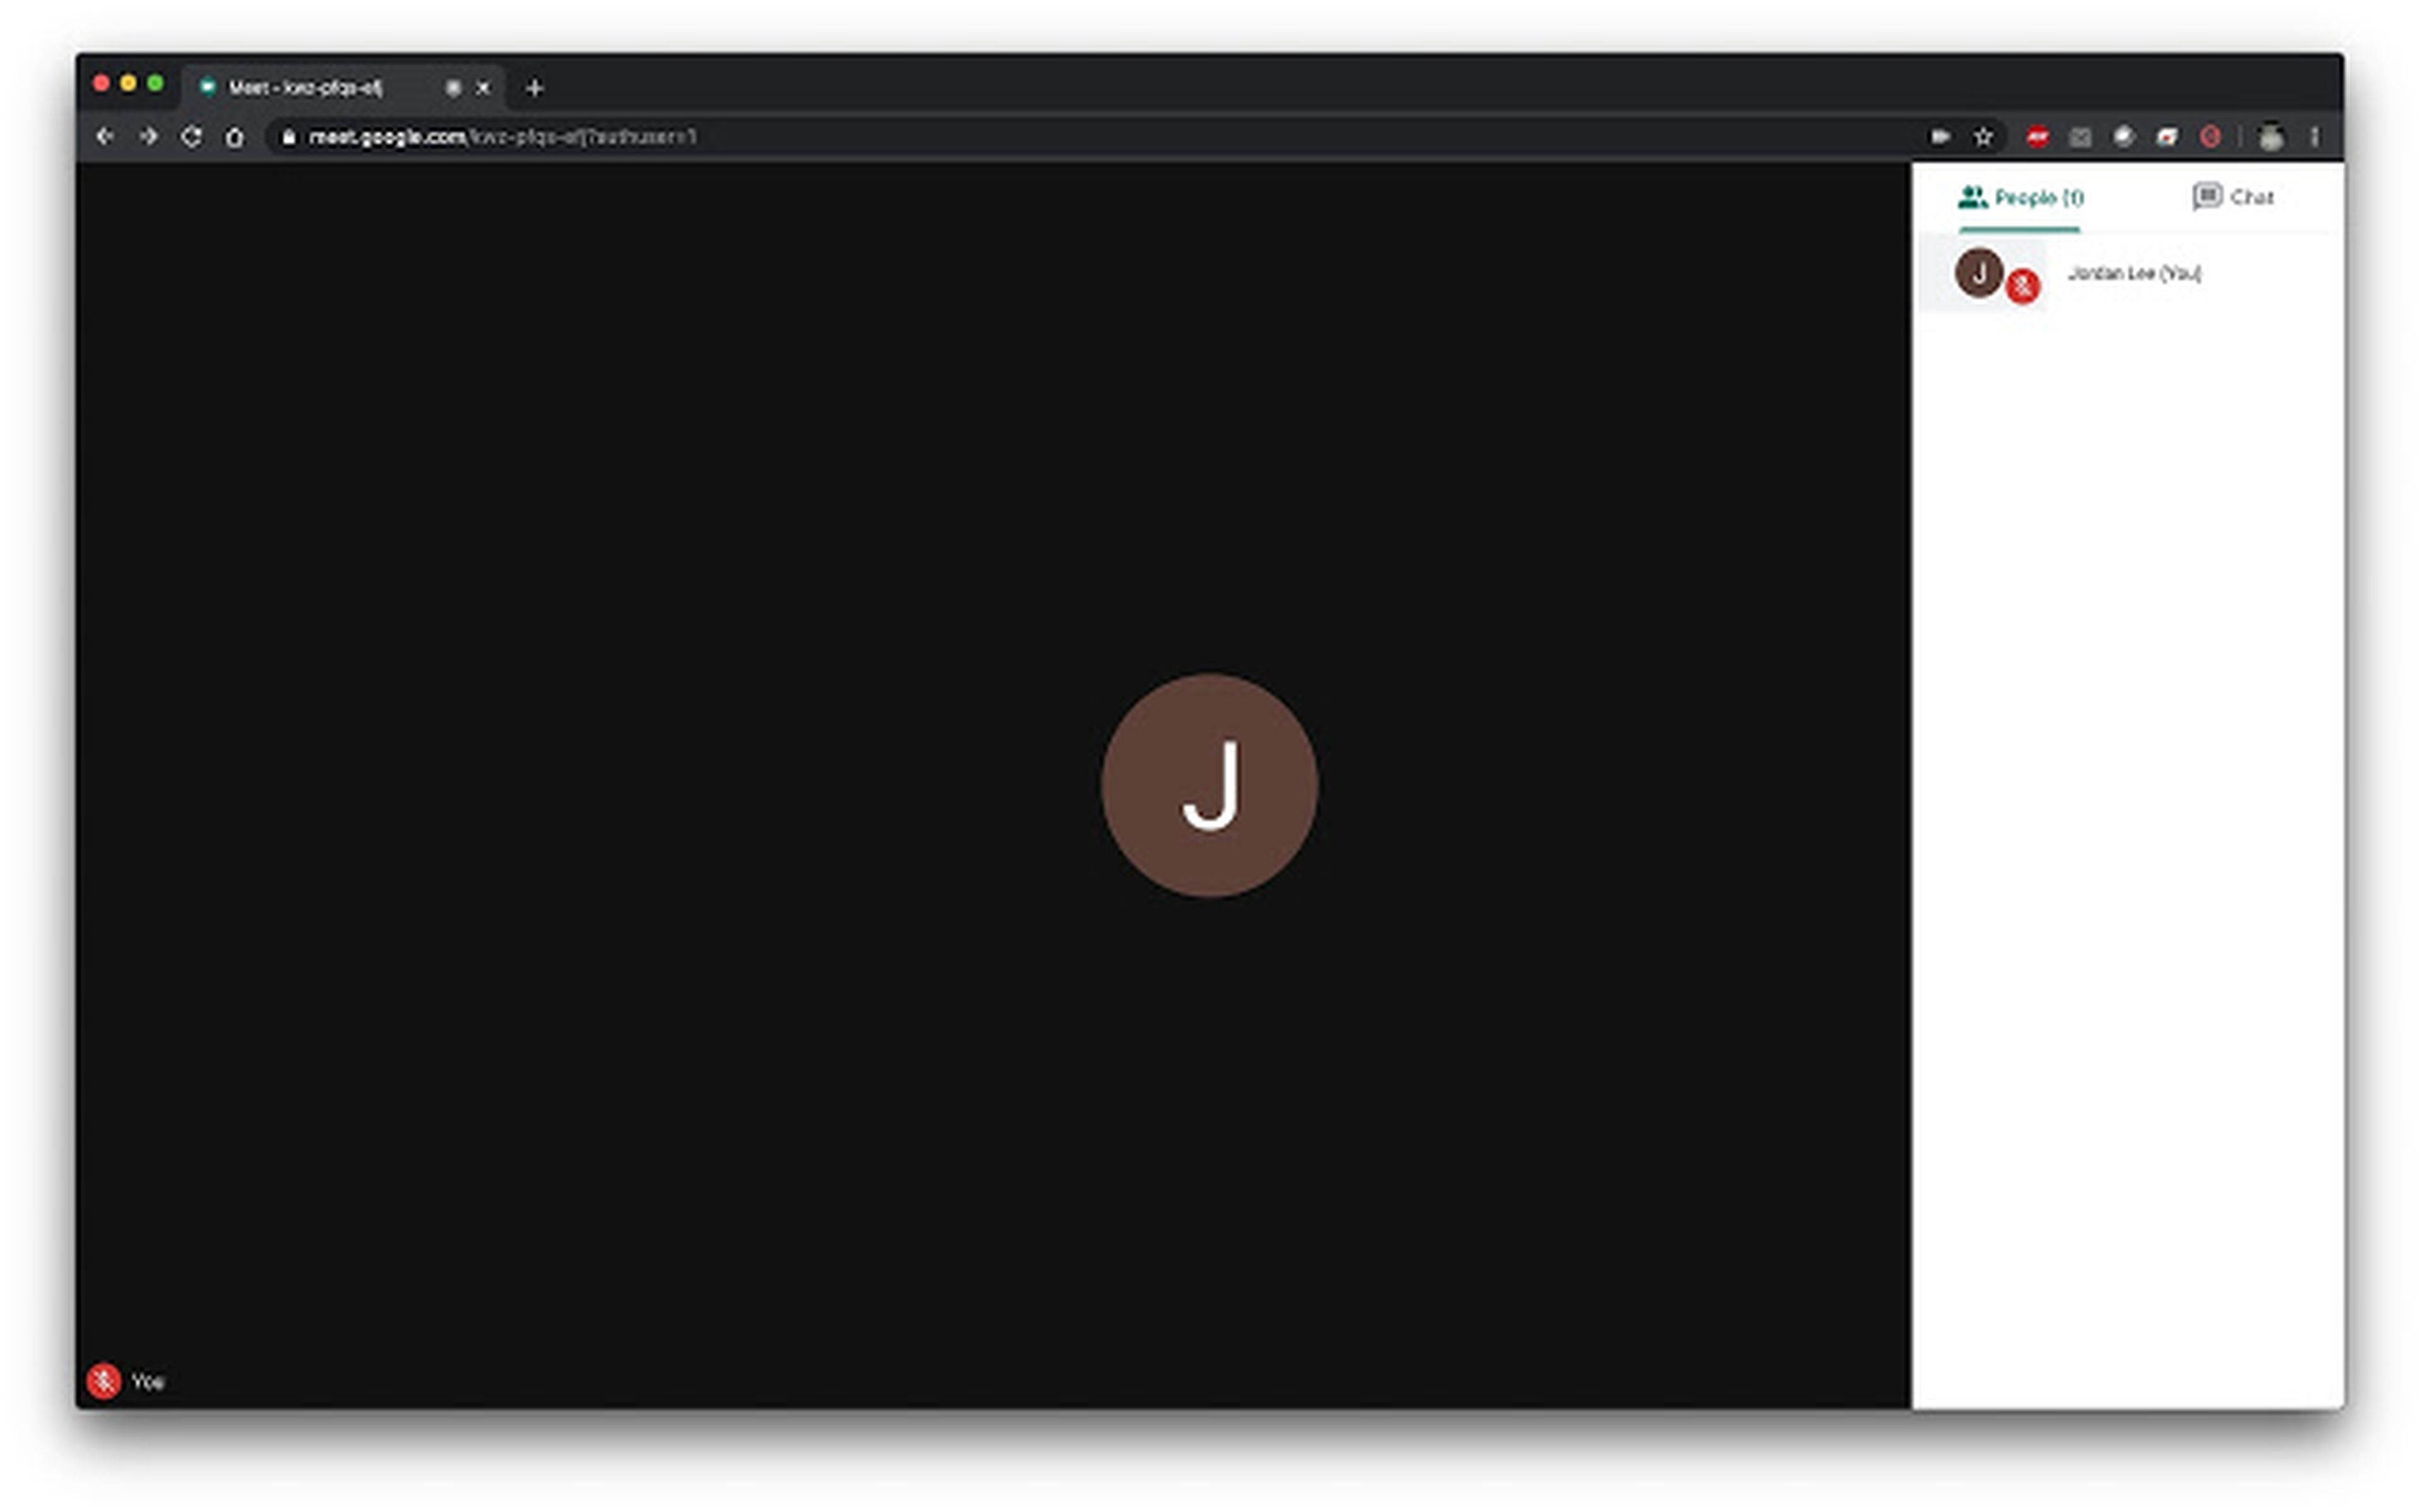Image resolution: width=2420 pixels, height=1512 pixels.
Task: Click the small J avatar in People list
Action: click(x=1978, y=273)
